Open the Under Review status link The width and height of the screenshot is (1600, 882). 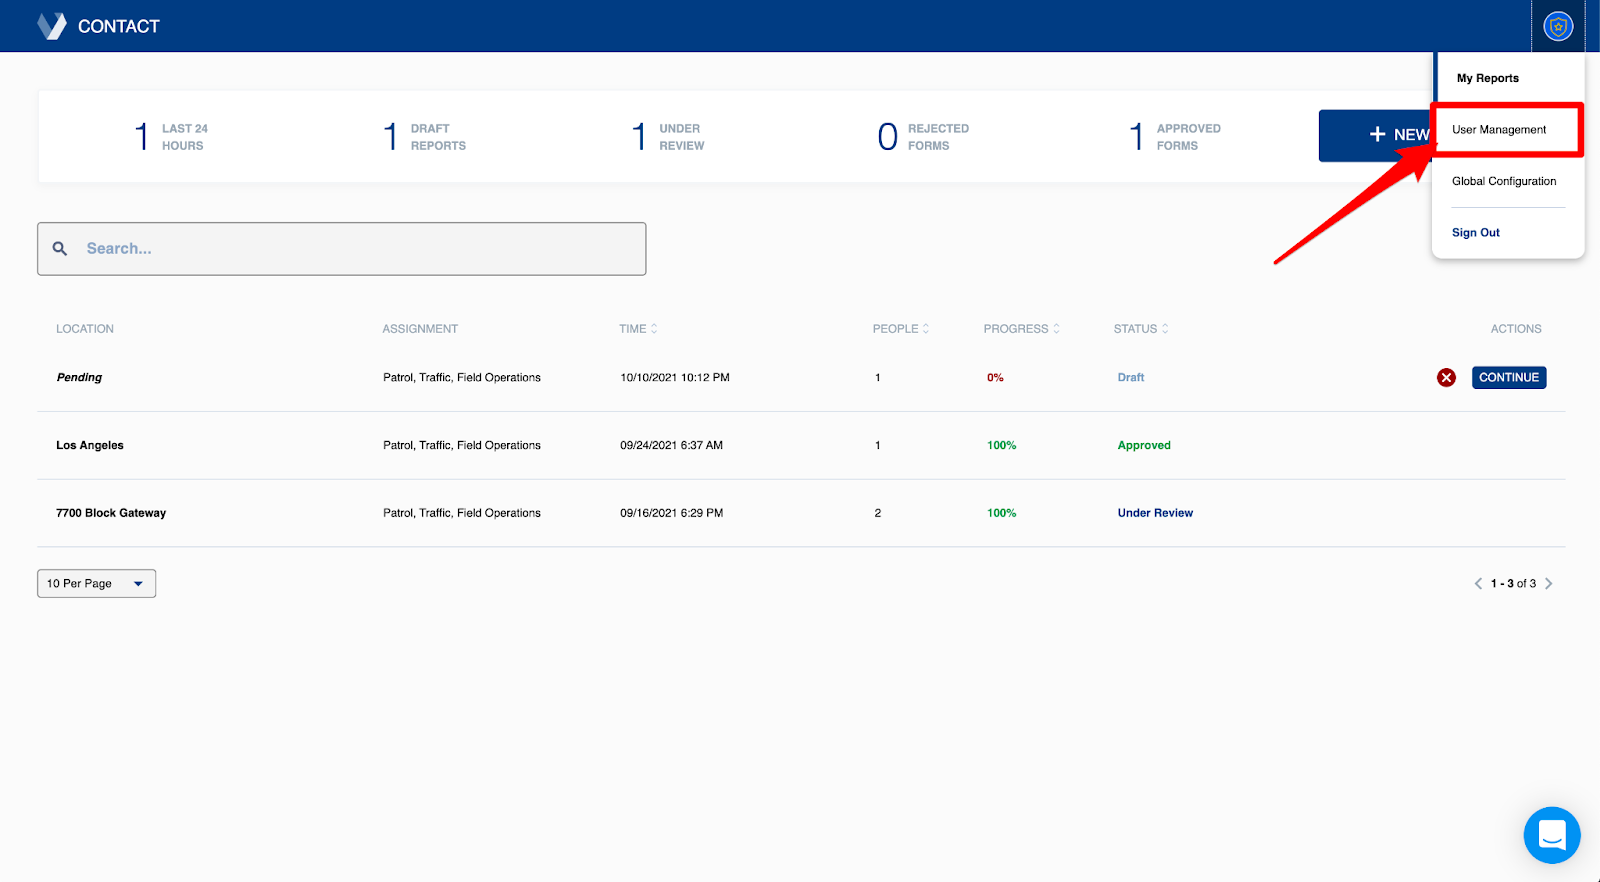pos(1155,513)
